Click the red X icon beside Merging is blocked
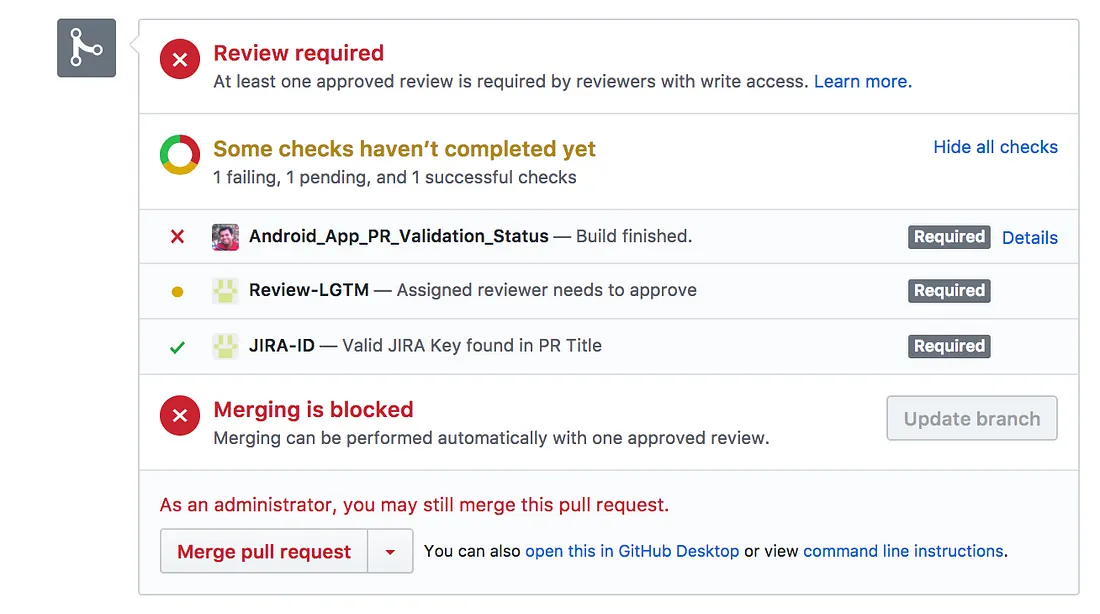Image resolution: width=1100 pixels, height=614 pixels. (x=180, y=415)
